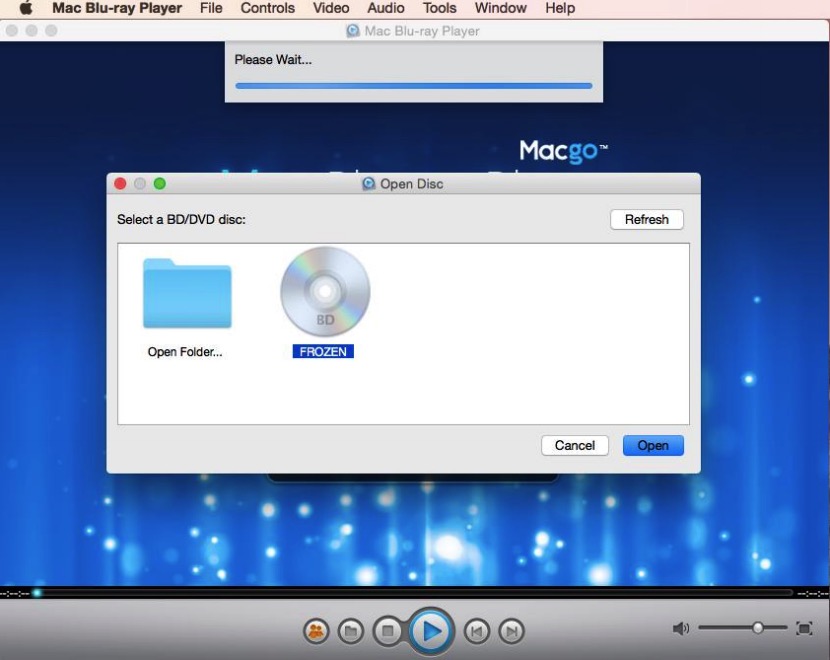Open the Apple menu
Screen dimensions: 830x660
pyautogui.click(x=26, y=7)
